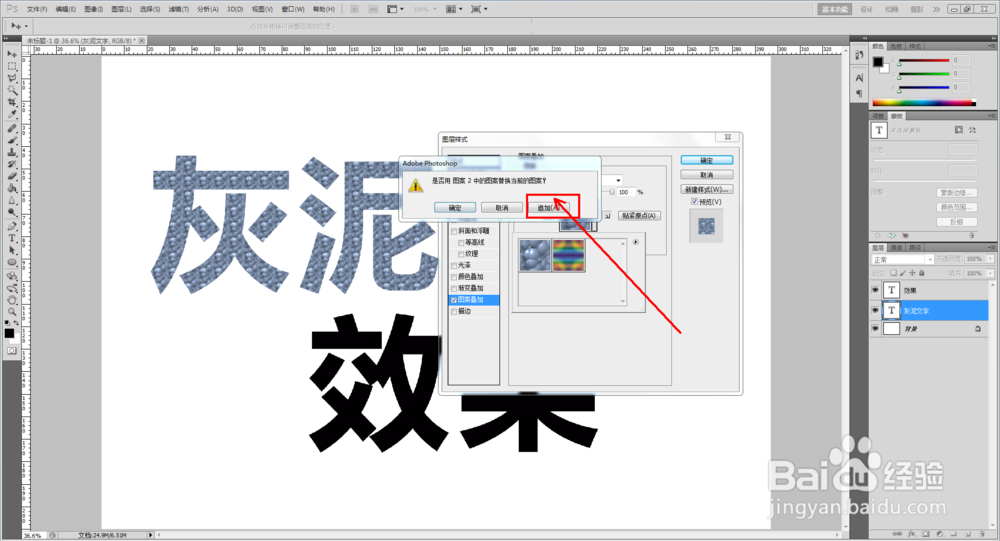Open the Paragraph panel icon
This screenshot has height=541, width=1000.
point(859,93)
